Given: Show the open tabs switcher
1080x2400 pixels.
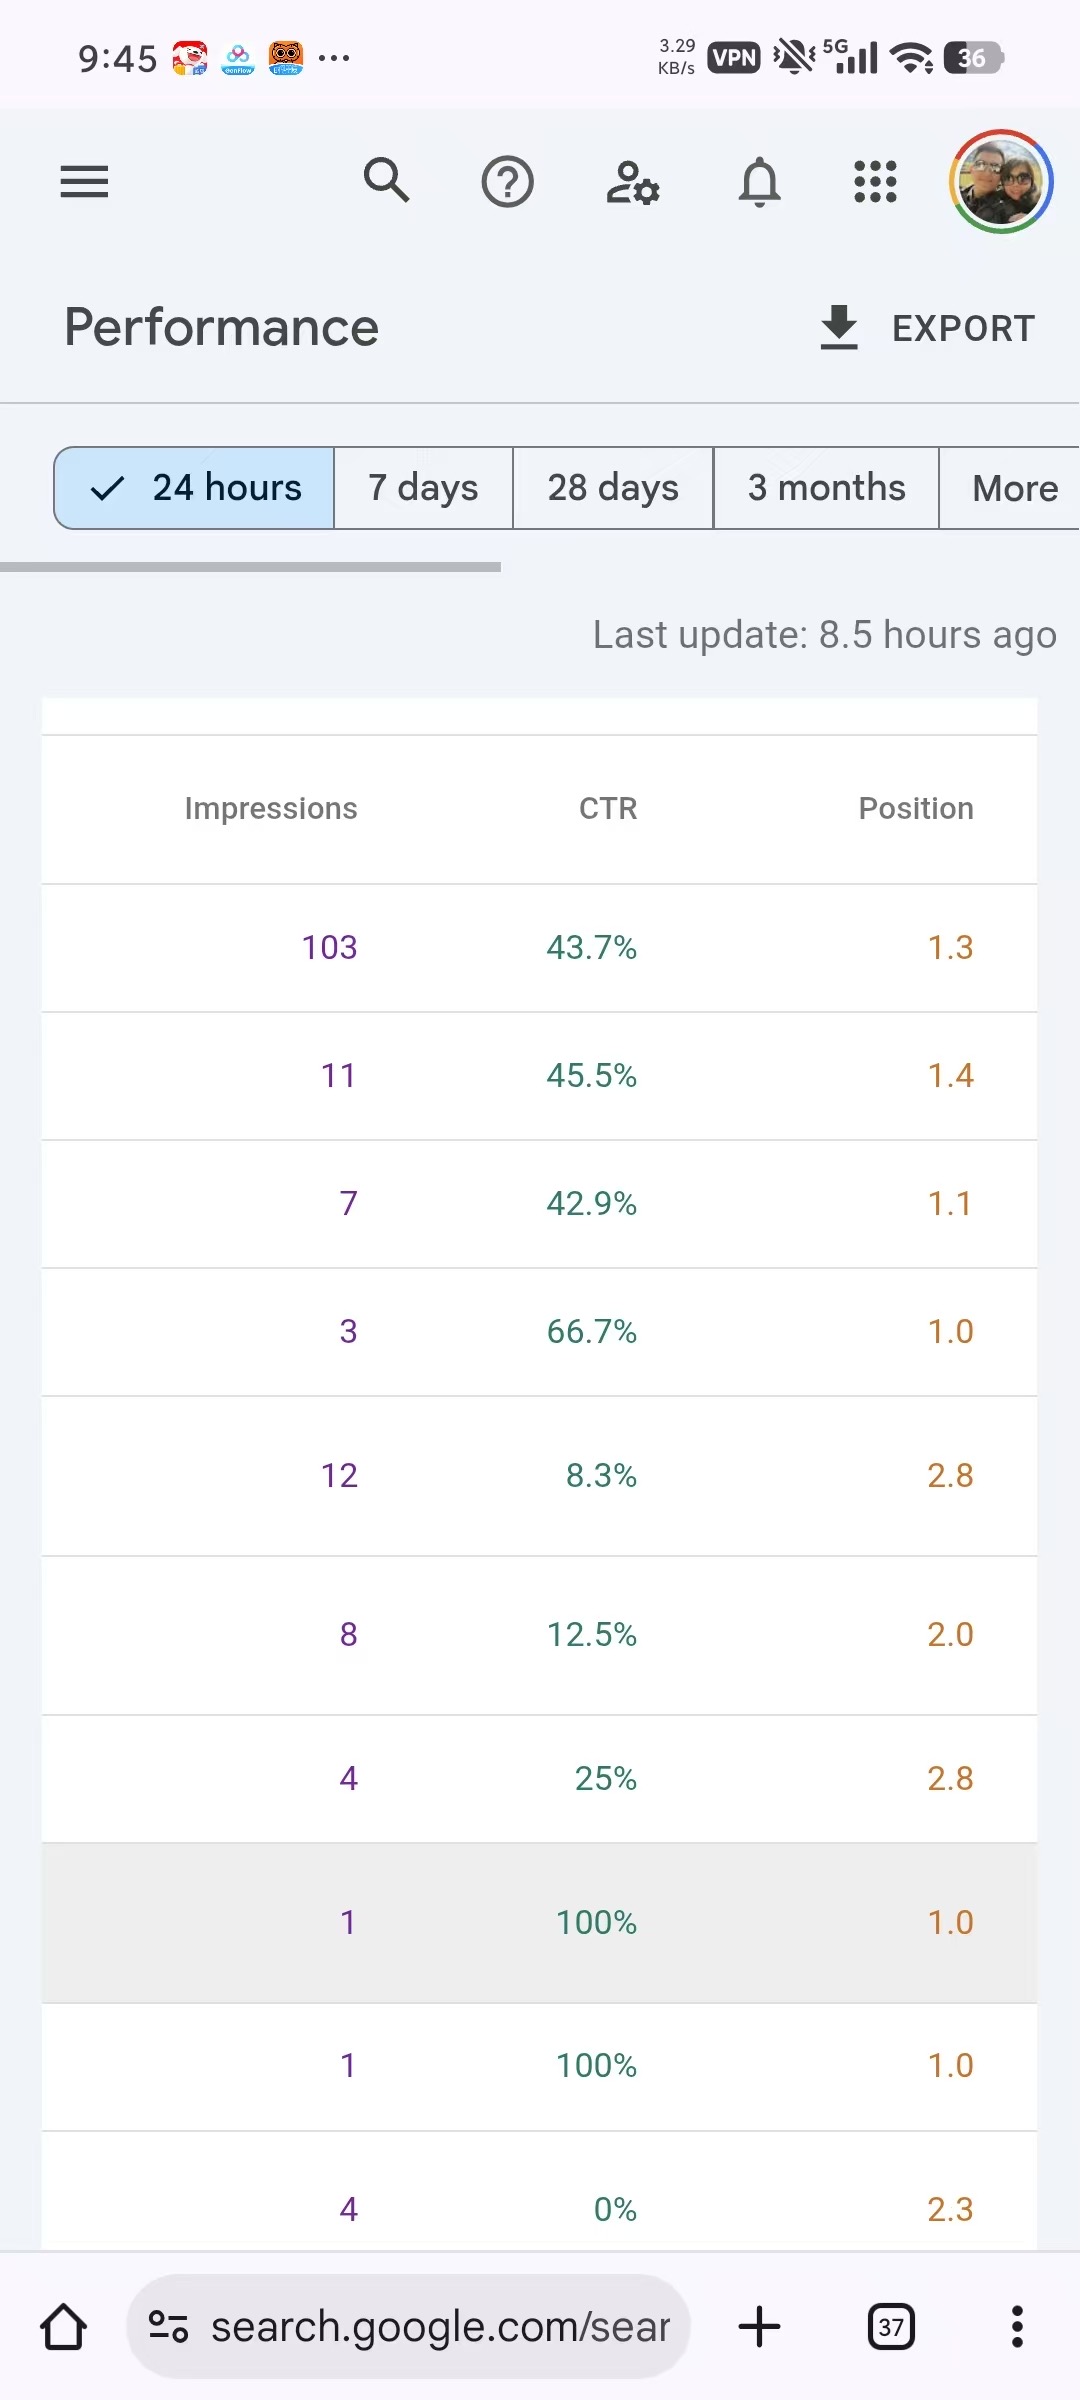Looking at the screenshot, I should [891, 2326].
